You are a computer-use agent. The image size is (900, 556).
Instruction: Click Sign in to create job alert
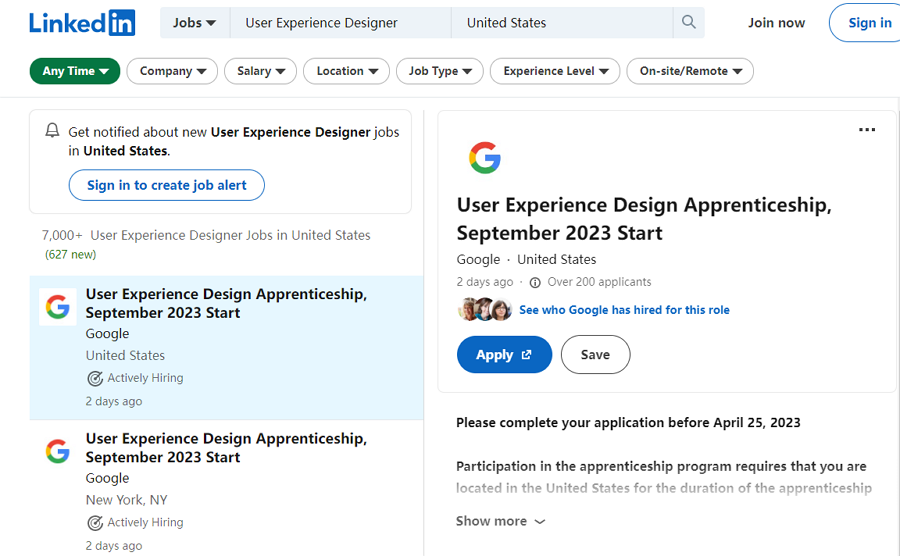166,185
